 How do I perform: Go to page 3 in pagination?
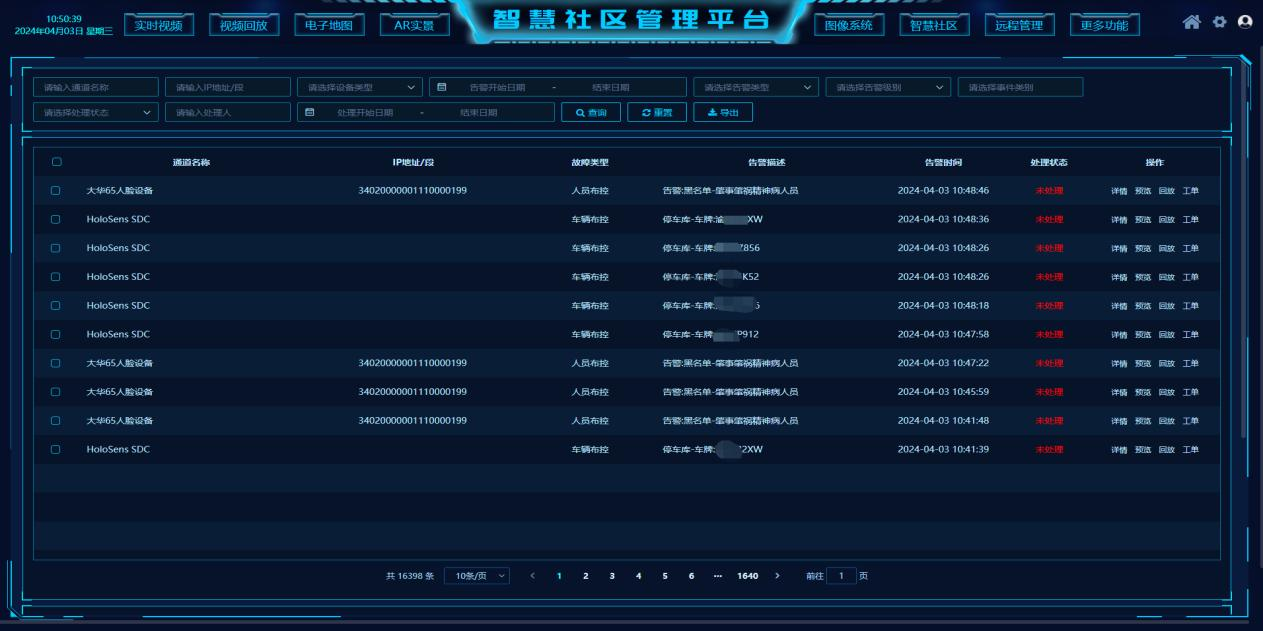click(611, 576)
